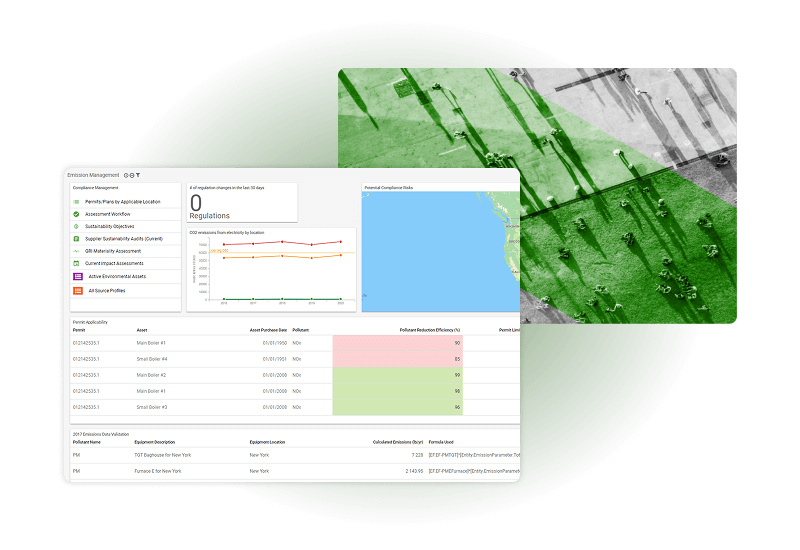Click the Supplier Sustainability Audits icon

click(76, 239)
